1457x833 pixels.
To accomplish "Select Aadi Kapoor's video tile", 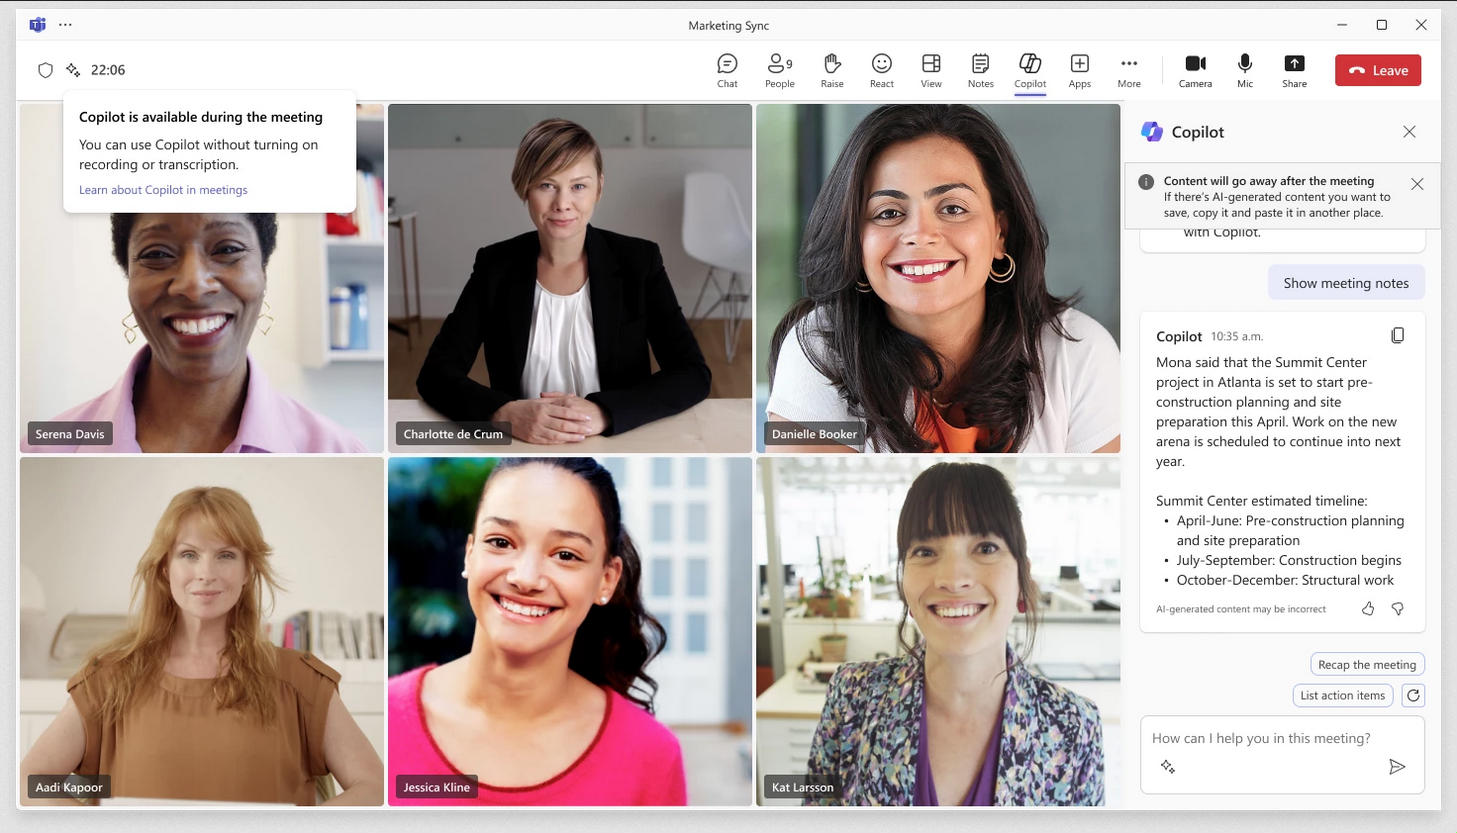I will click(x=202, y=631).
